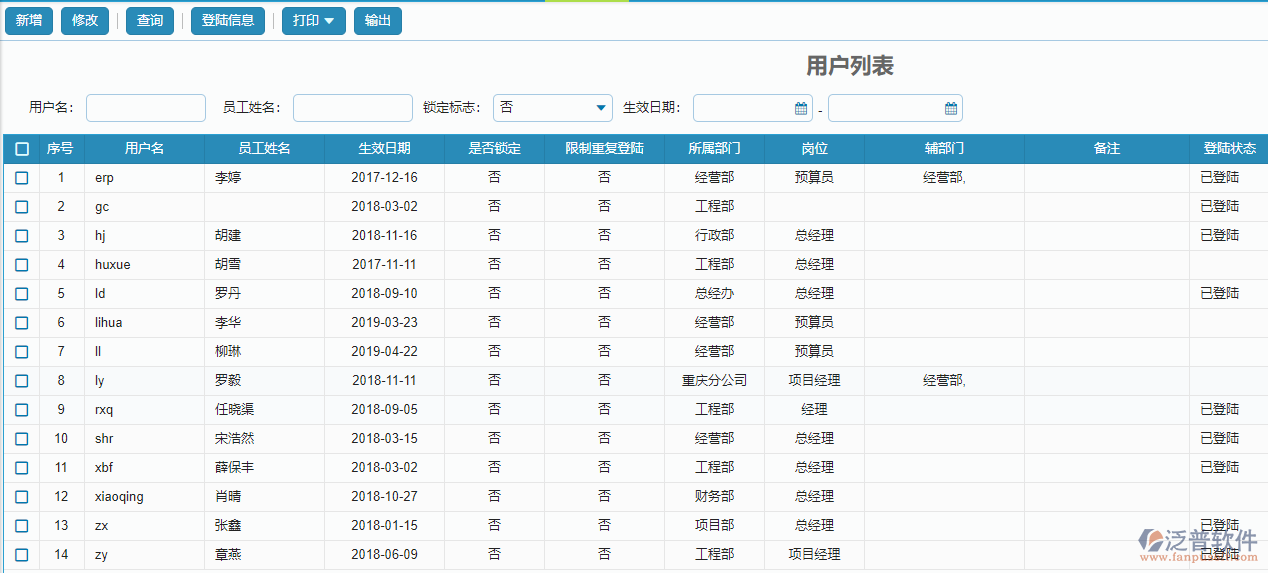1268x573 pixels.
Task: Open the 锁定标志 dropdown
Action: [553, 108]
